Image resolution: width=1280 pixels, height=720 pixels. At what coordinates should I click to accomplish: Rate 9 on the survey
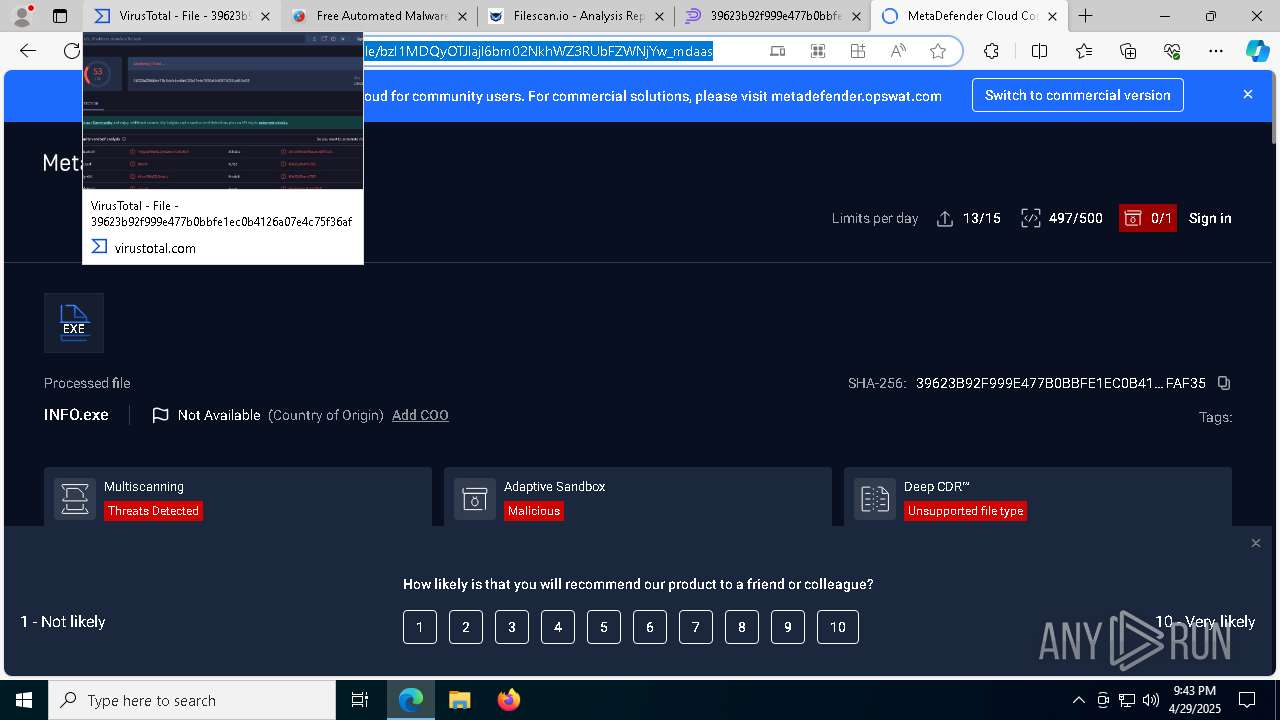(x=788, y=627)
